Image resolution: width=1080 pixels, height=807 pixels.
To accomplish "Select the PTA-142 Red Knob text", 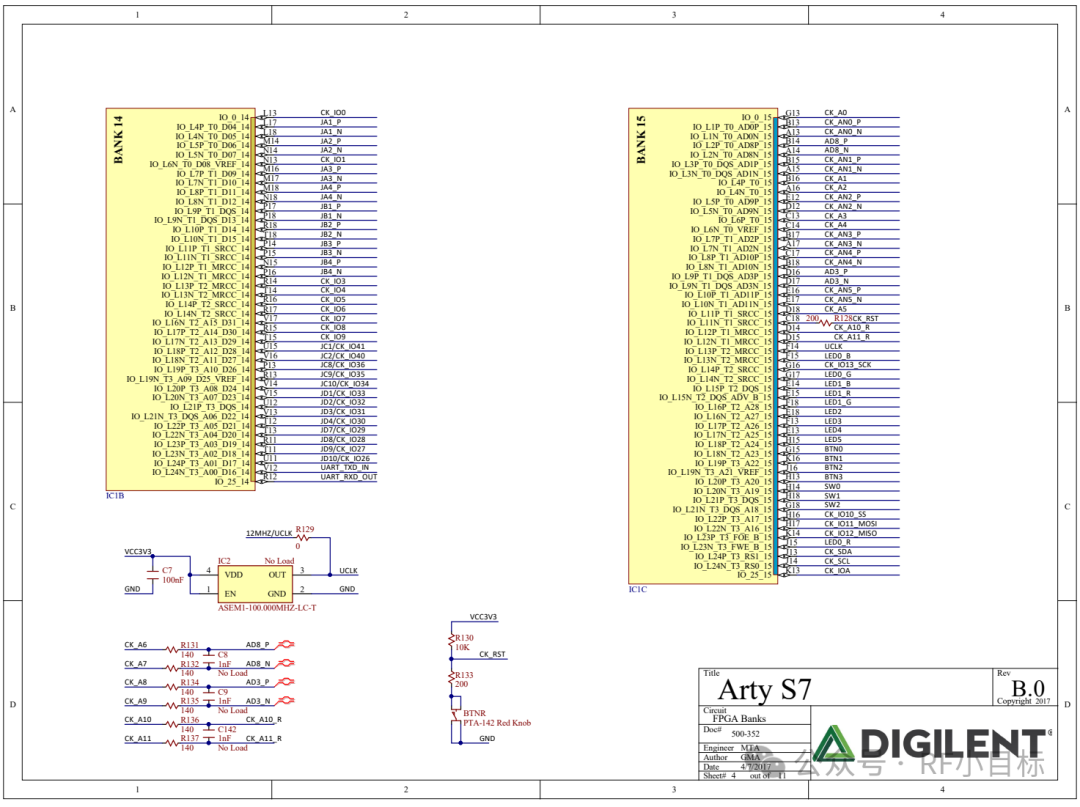I will (x=497, y=723).
